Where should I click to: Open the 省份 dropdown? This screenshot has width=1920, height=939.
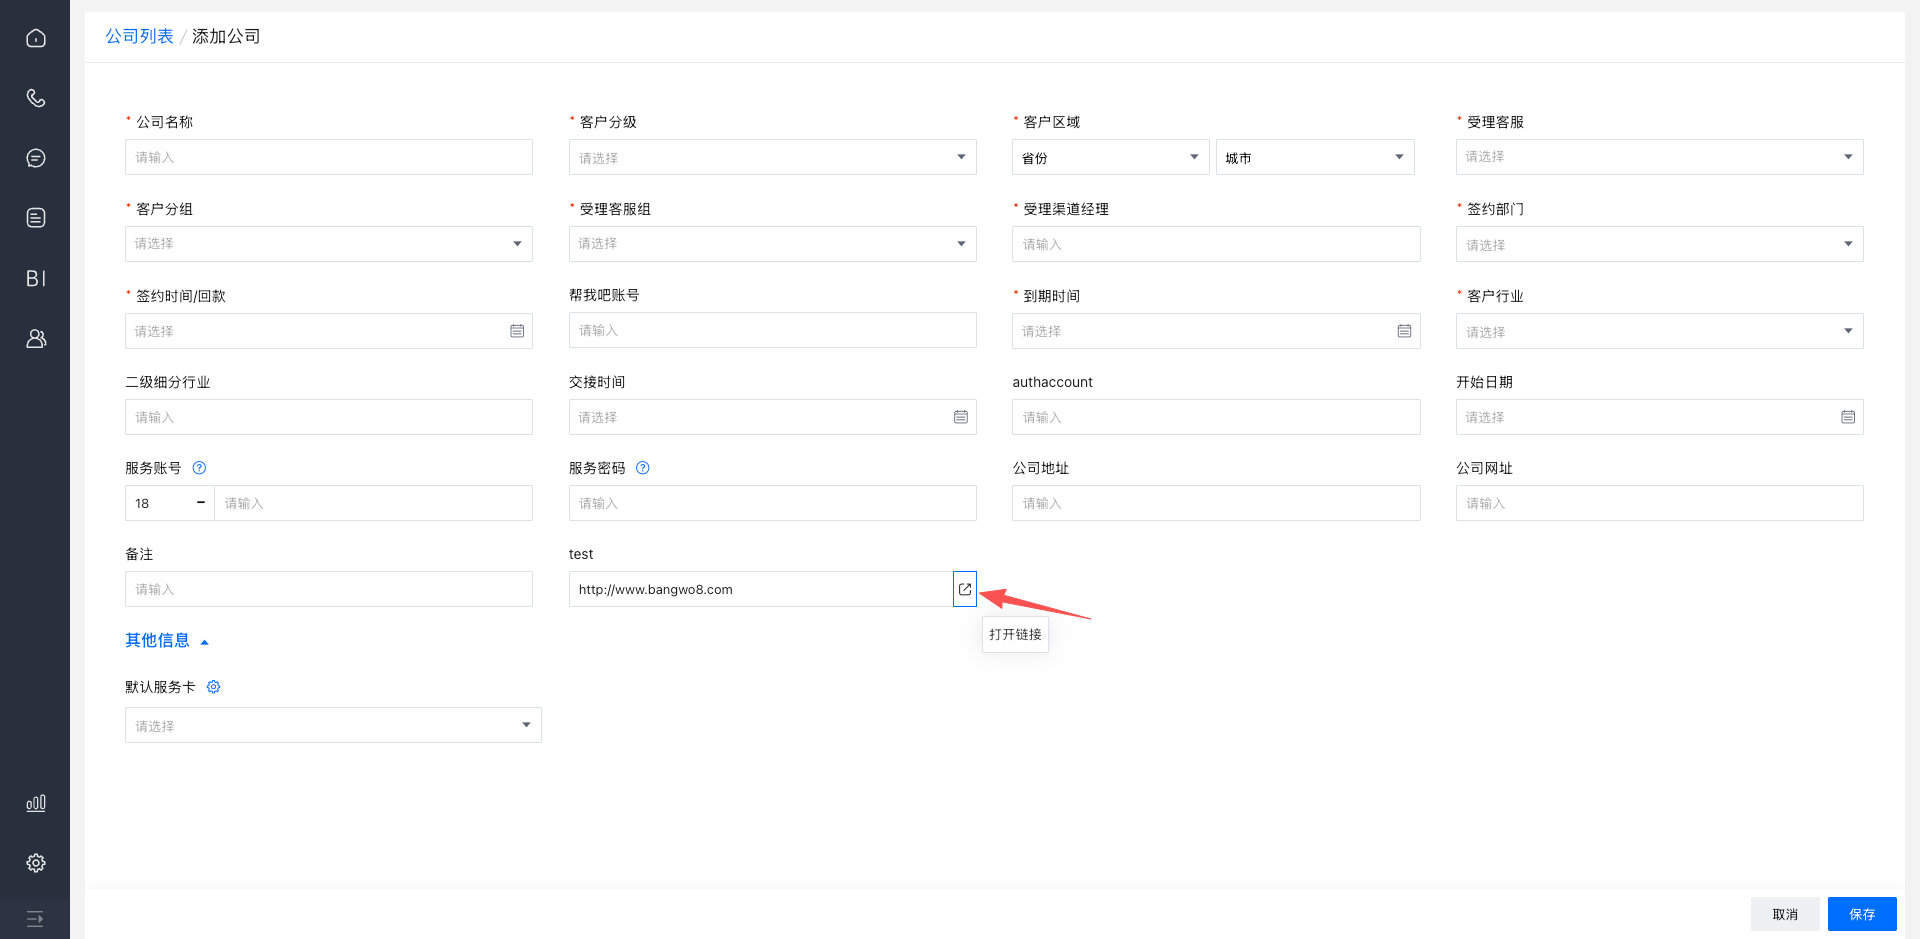pos(1111,157)
